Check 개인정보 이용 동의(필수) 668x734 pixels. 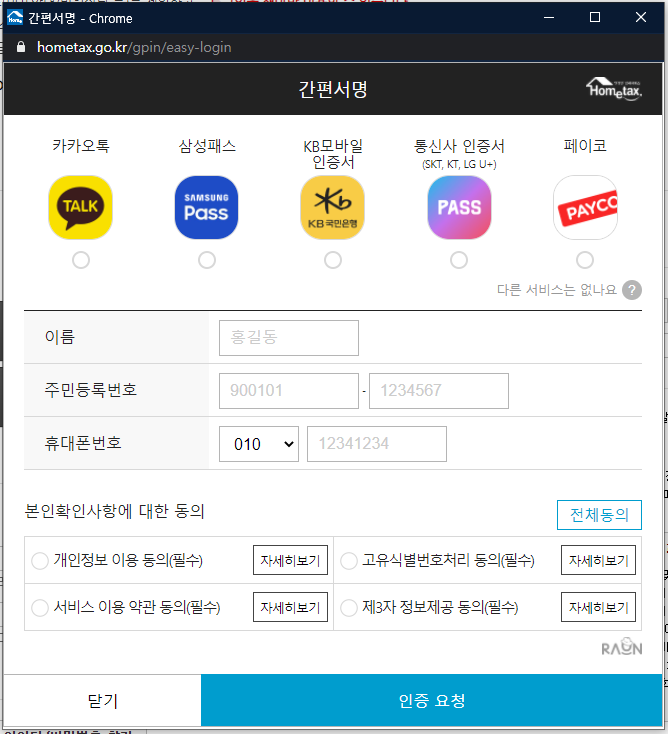[40, 560]
